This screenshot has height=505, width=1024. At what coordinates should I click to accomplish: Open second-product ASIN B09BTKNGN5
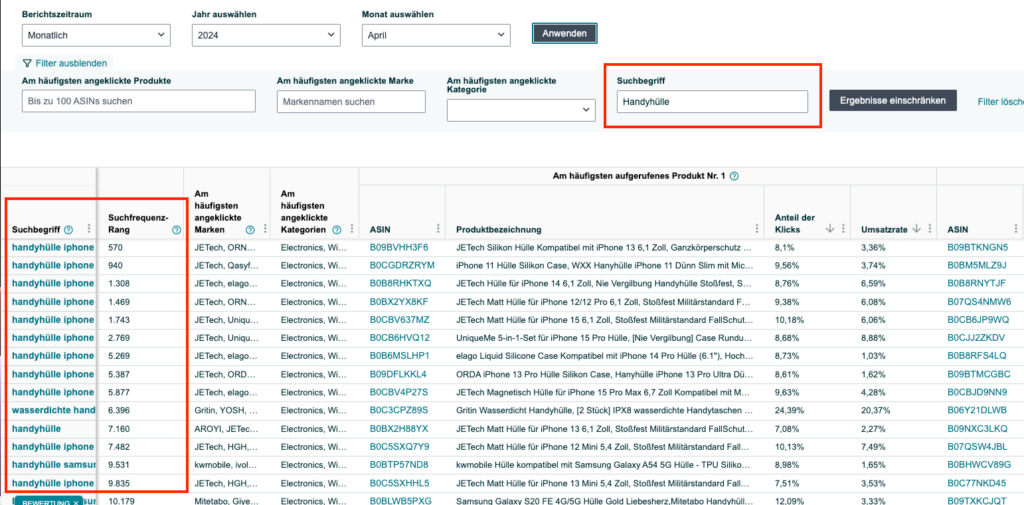point(978,248)
